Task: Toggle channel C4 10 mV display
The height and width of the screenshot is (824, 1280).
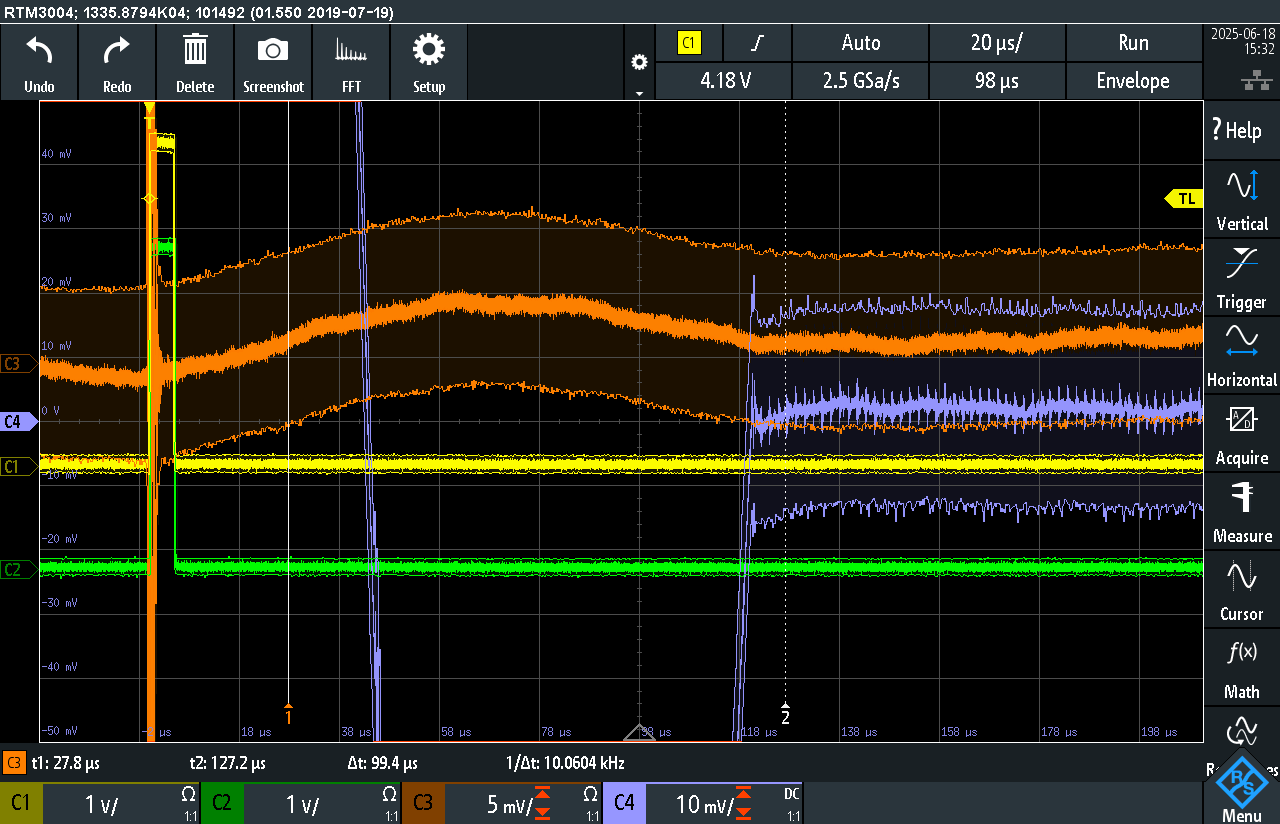Action: tap(702, 804)
